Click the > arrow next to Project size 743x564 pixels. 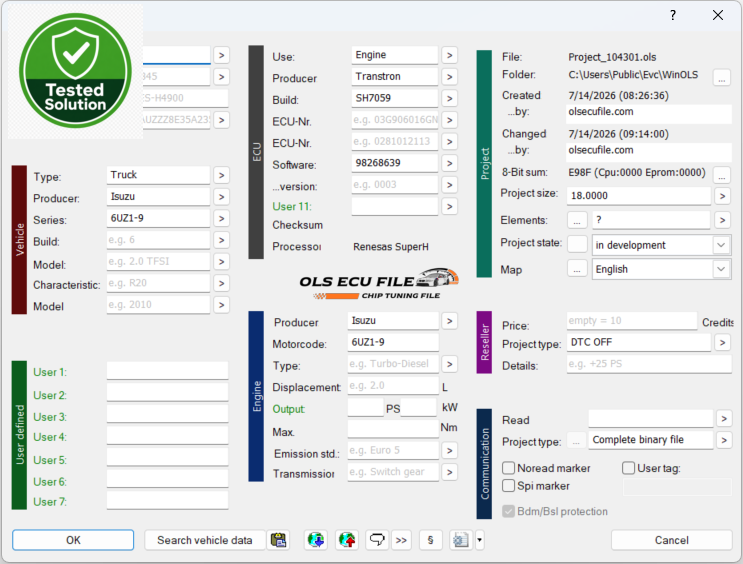(x=722, y=196)
